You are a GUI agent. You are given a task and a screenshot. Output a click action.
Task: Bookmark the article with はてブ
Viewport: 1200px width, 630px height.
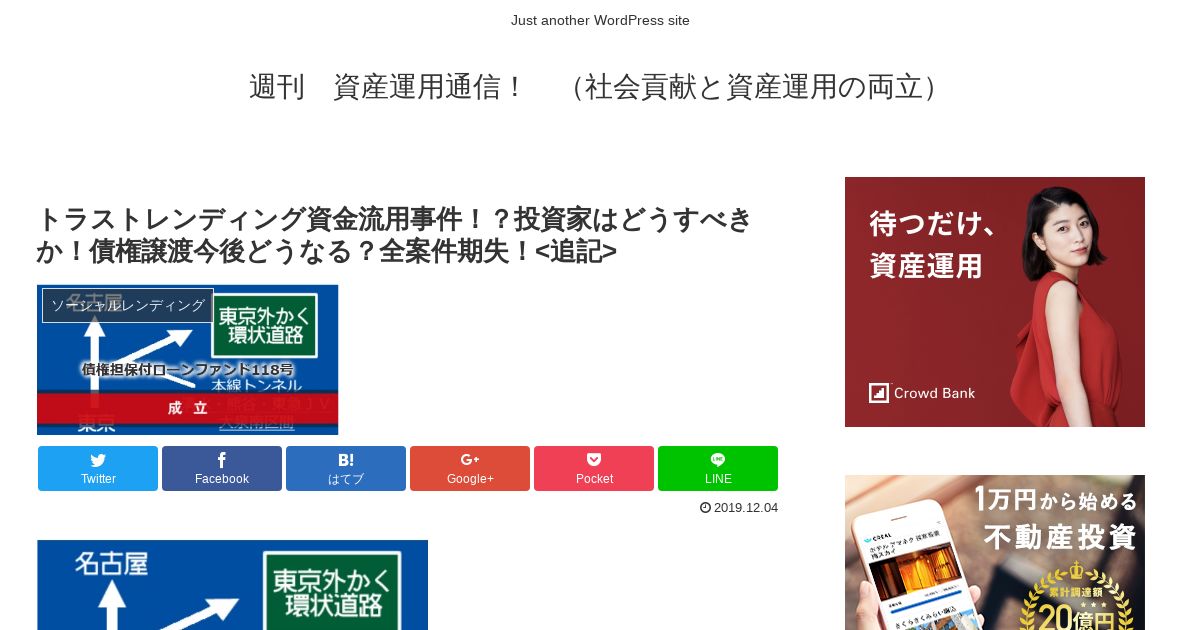tap(346, 468)
